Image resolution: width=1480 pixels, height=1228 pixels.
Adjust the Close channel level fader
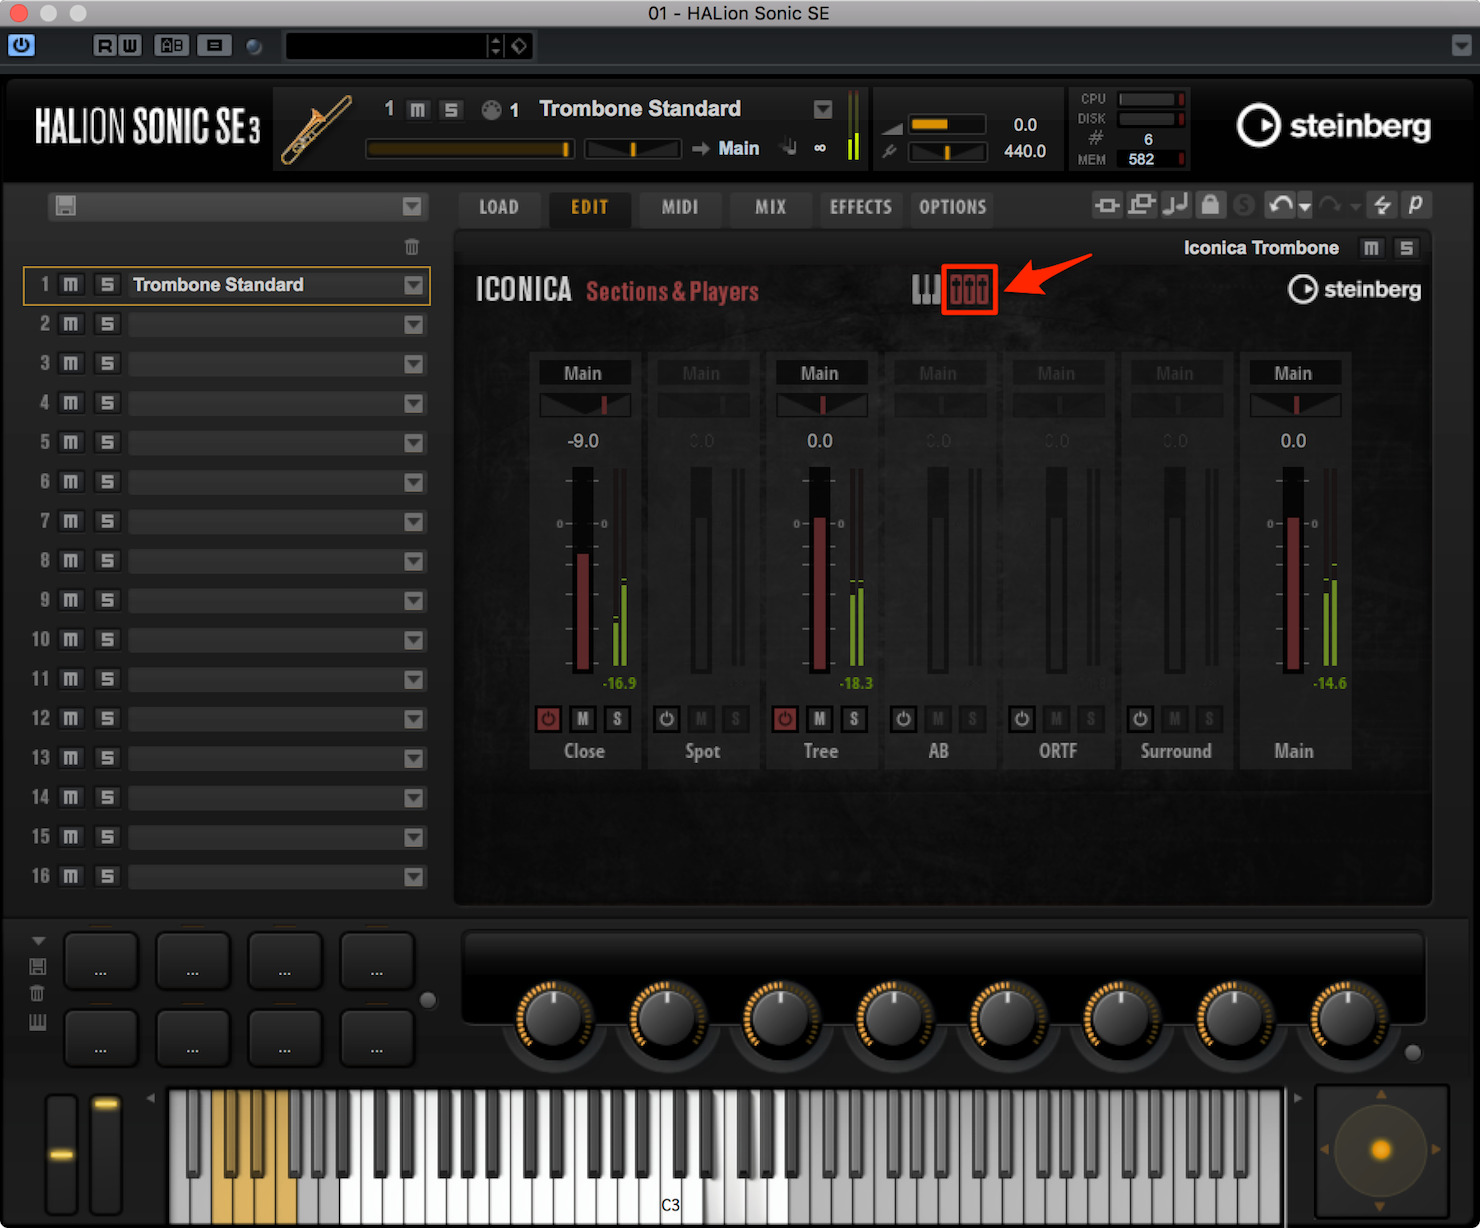(583, 569)
